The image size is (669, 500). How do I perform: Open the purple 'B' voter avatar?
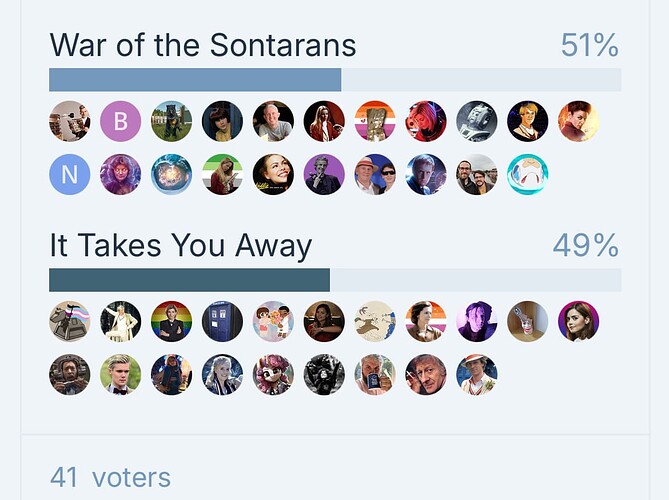point(120,121)
